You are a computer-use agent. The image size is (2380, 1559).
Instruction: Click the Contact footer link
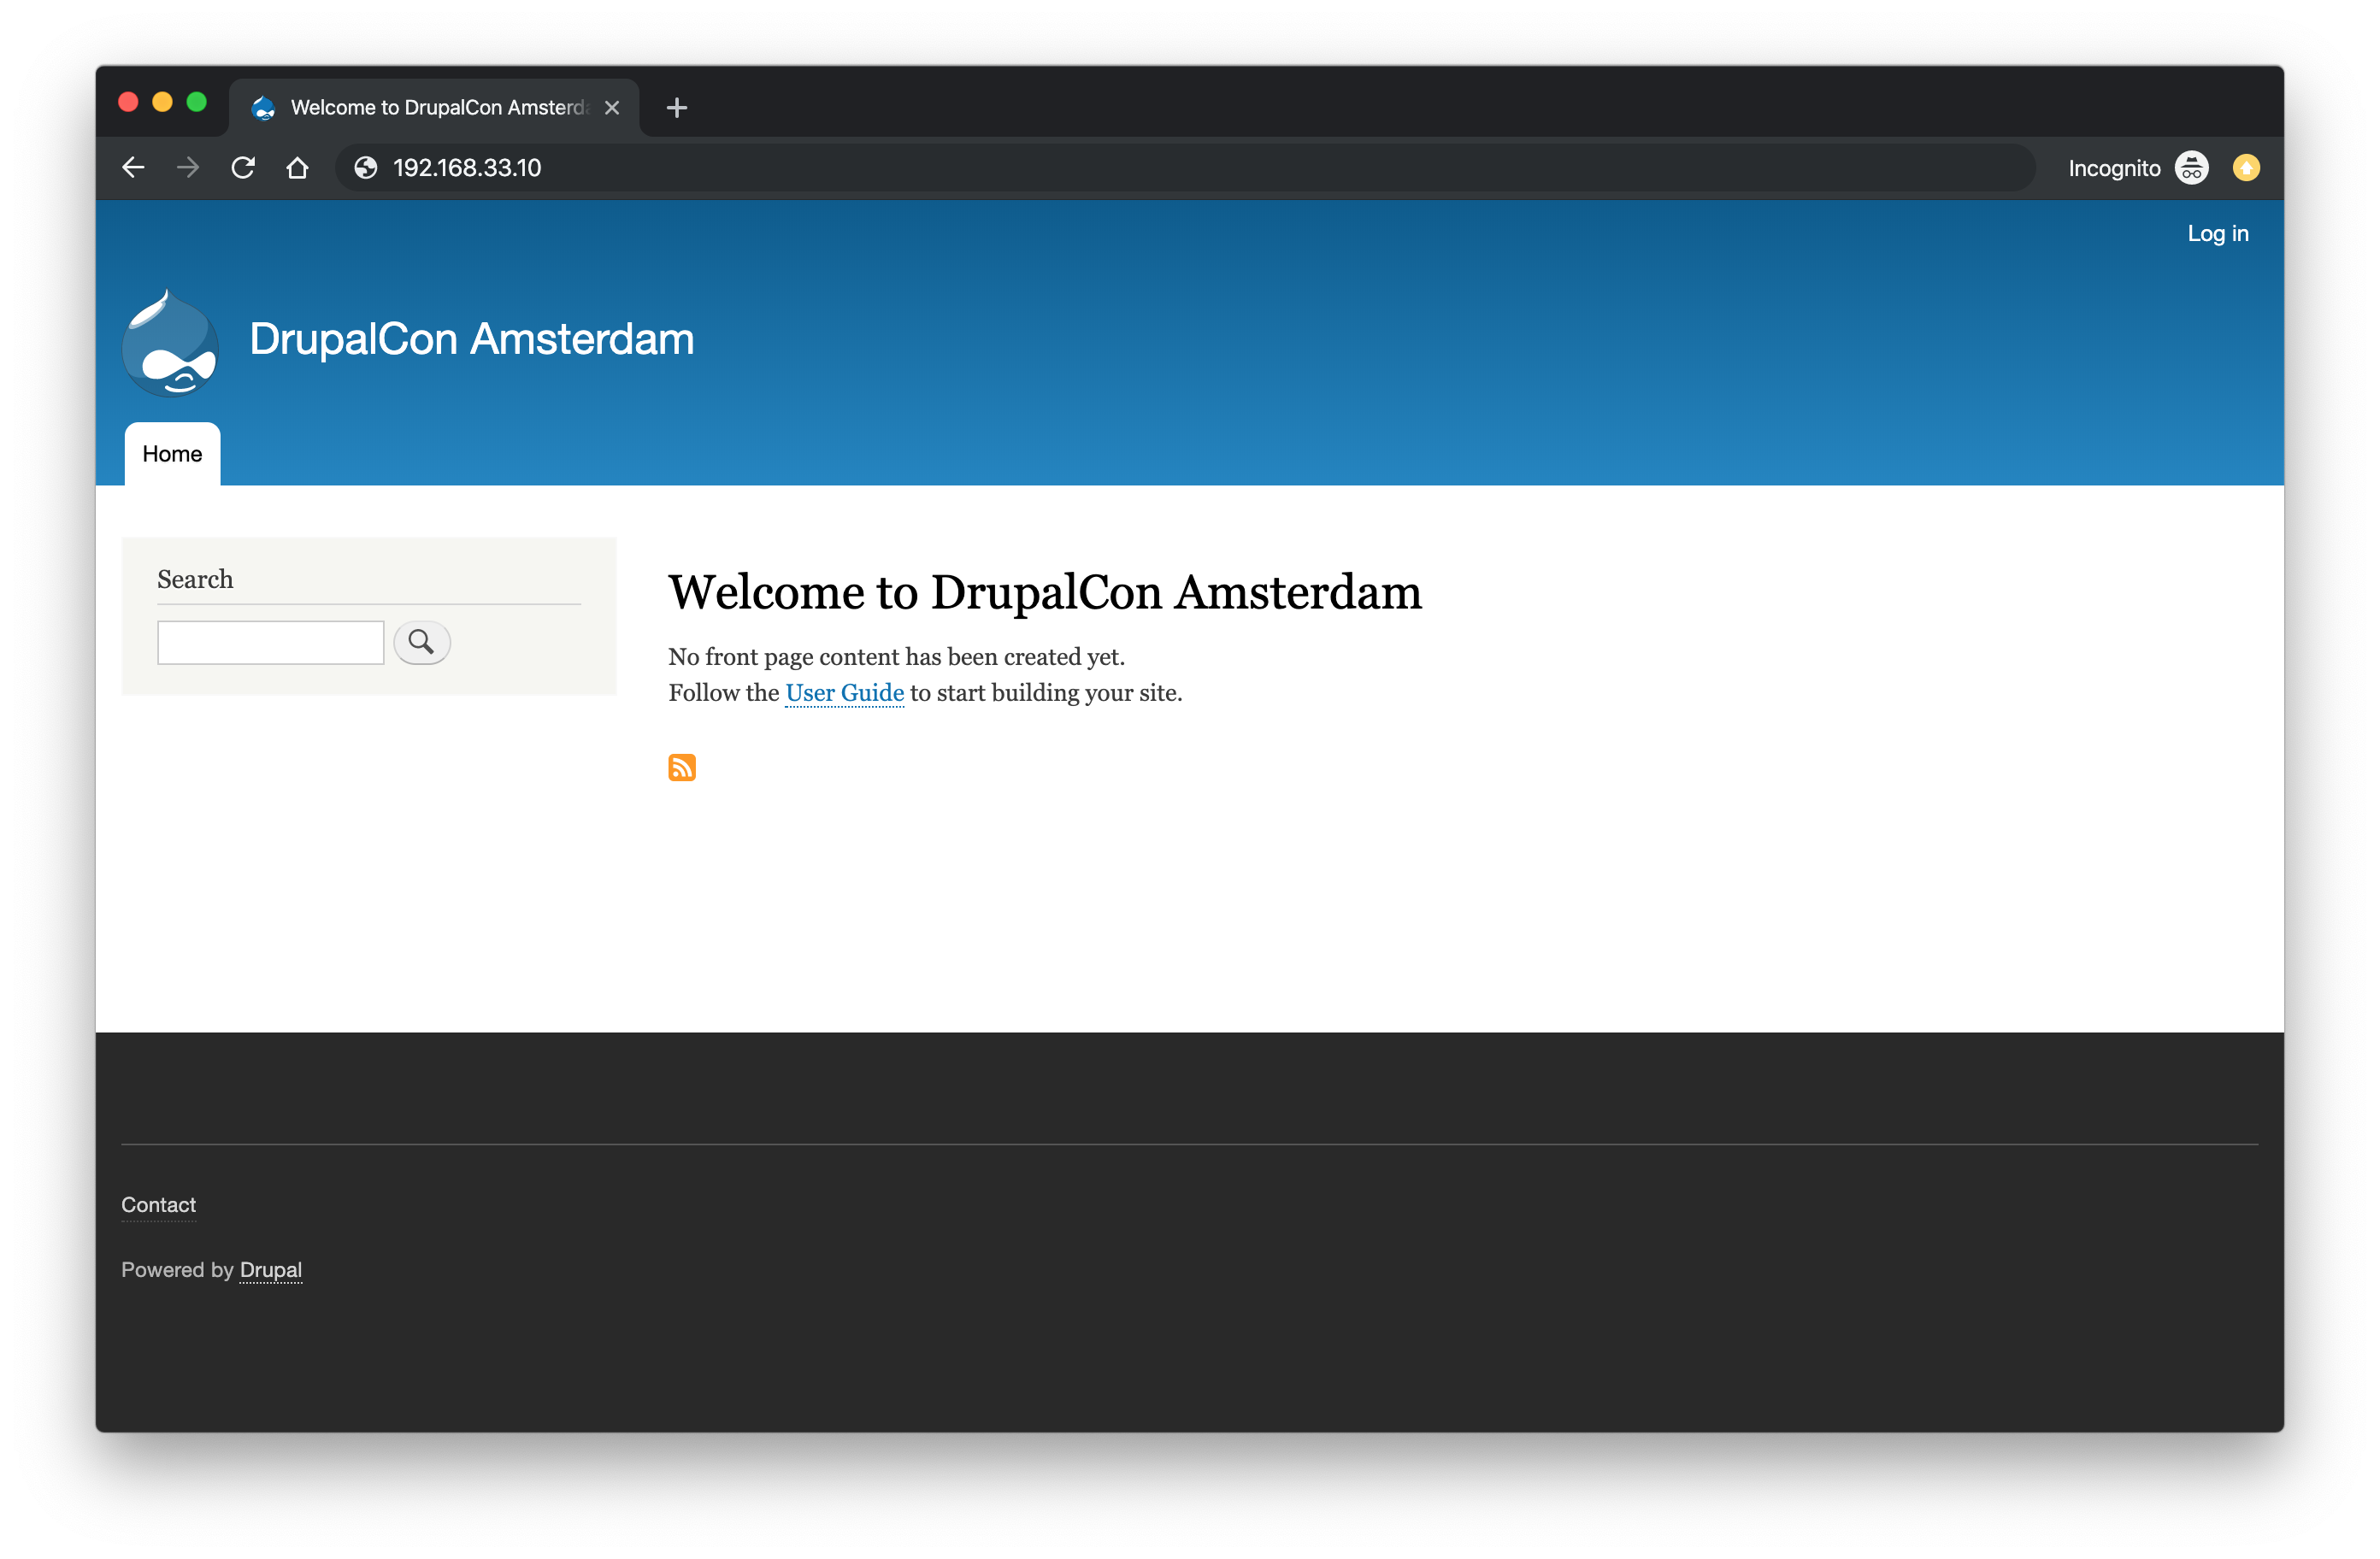tap(158, 1204)
